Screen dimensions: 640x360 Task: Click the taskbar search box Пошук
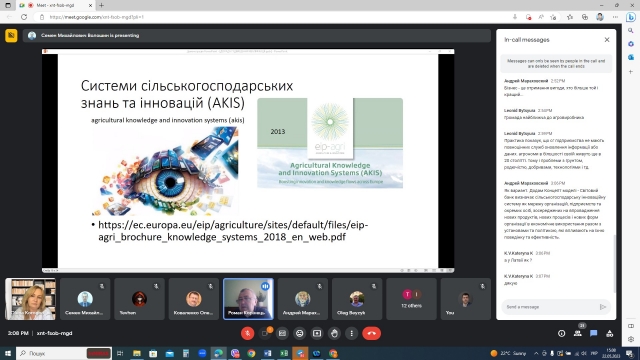[x=64, y=353]
